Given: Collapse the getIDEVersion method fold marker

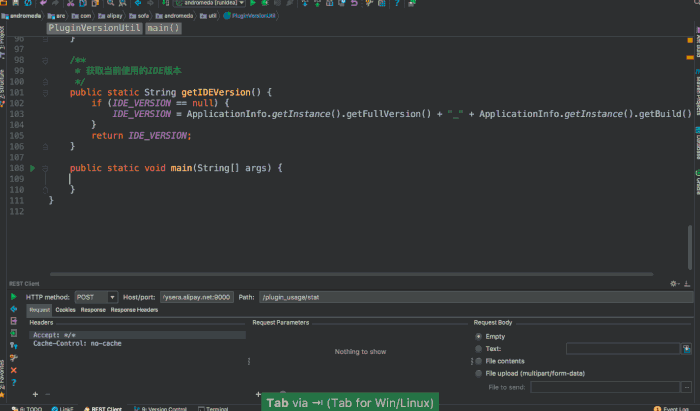Looking at the screenshot, I should [45, 92].
